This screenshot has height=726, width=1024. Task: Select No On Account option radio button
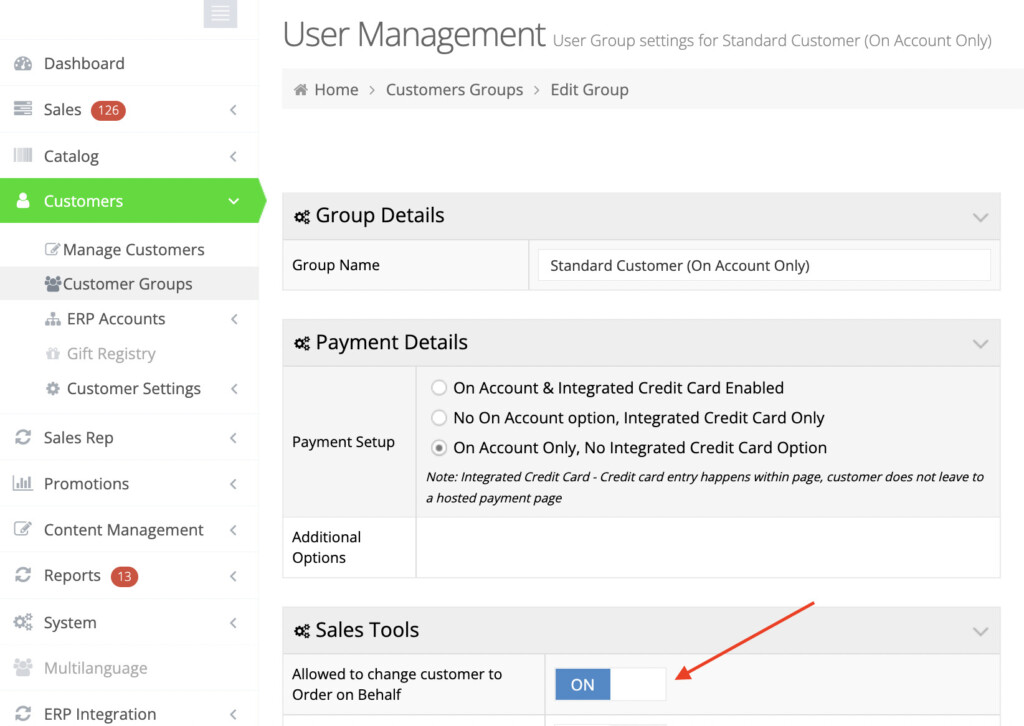point(439,418)
